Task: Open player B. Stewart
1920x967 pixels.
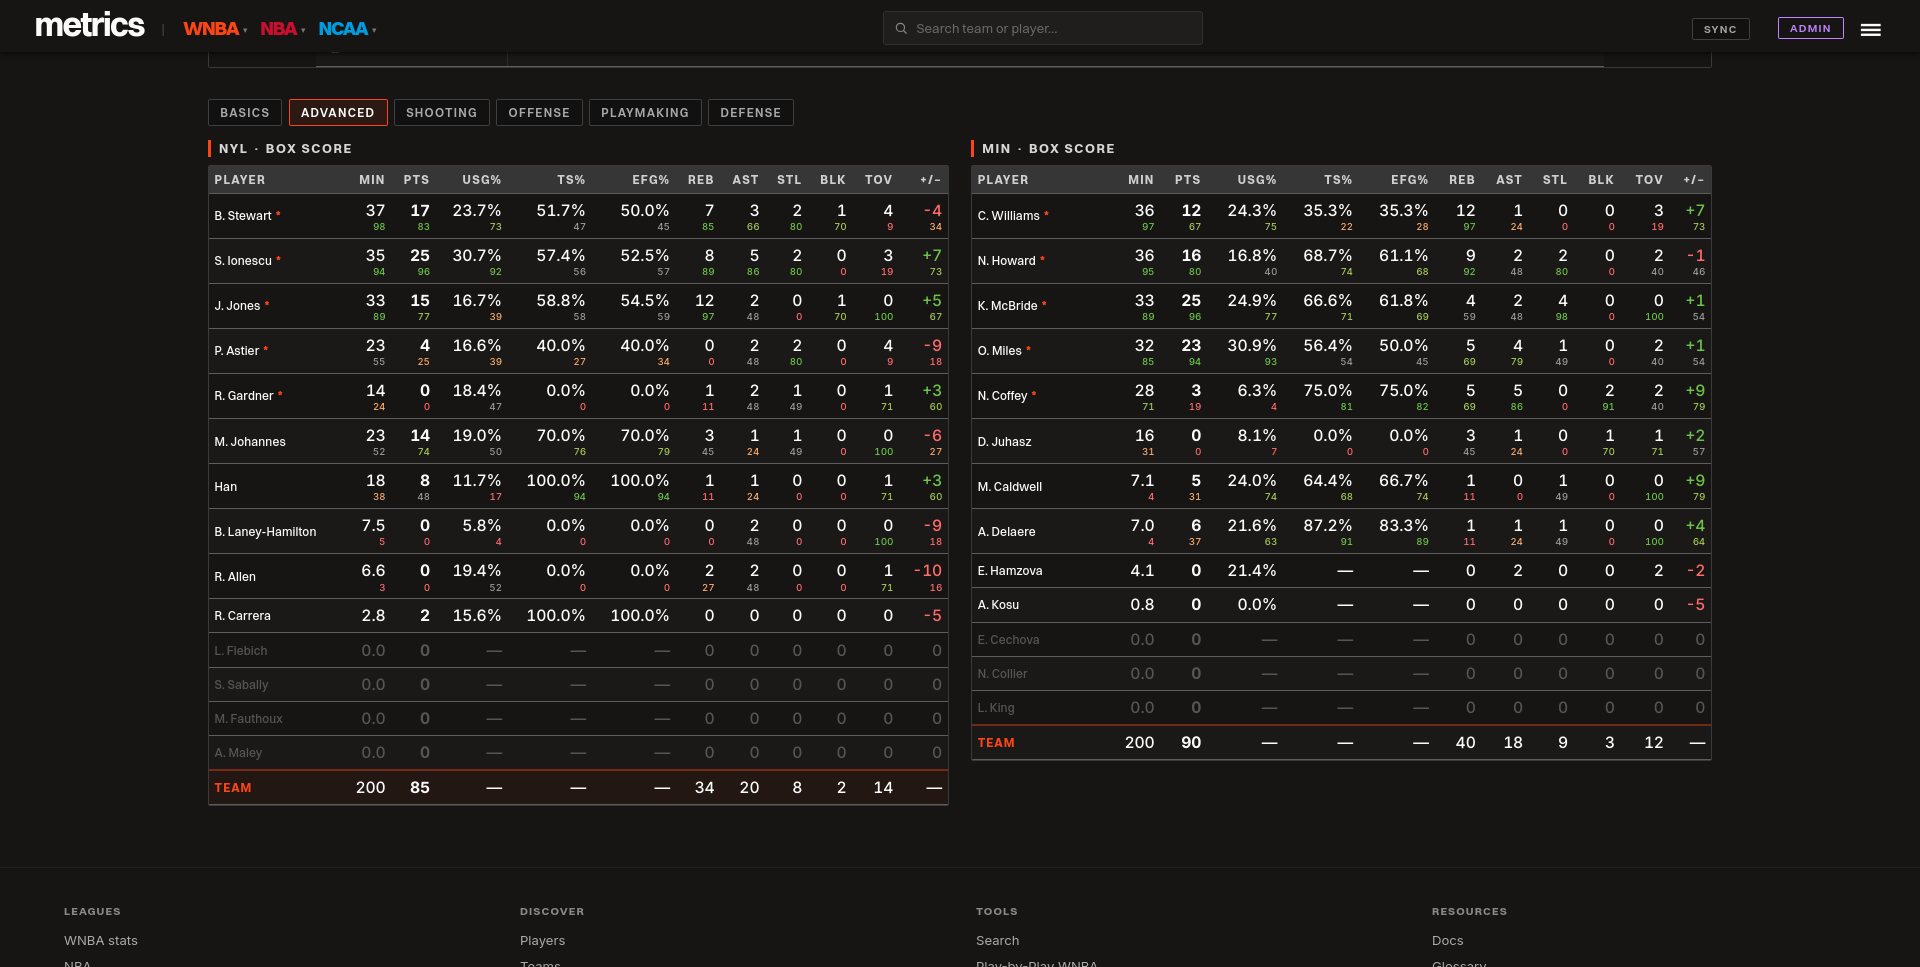Action: (x=243, y=216)
